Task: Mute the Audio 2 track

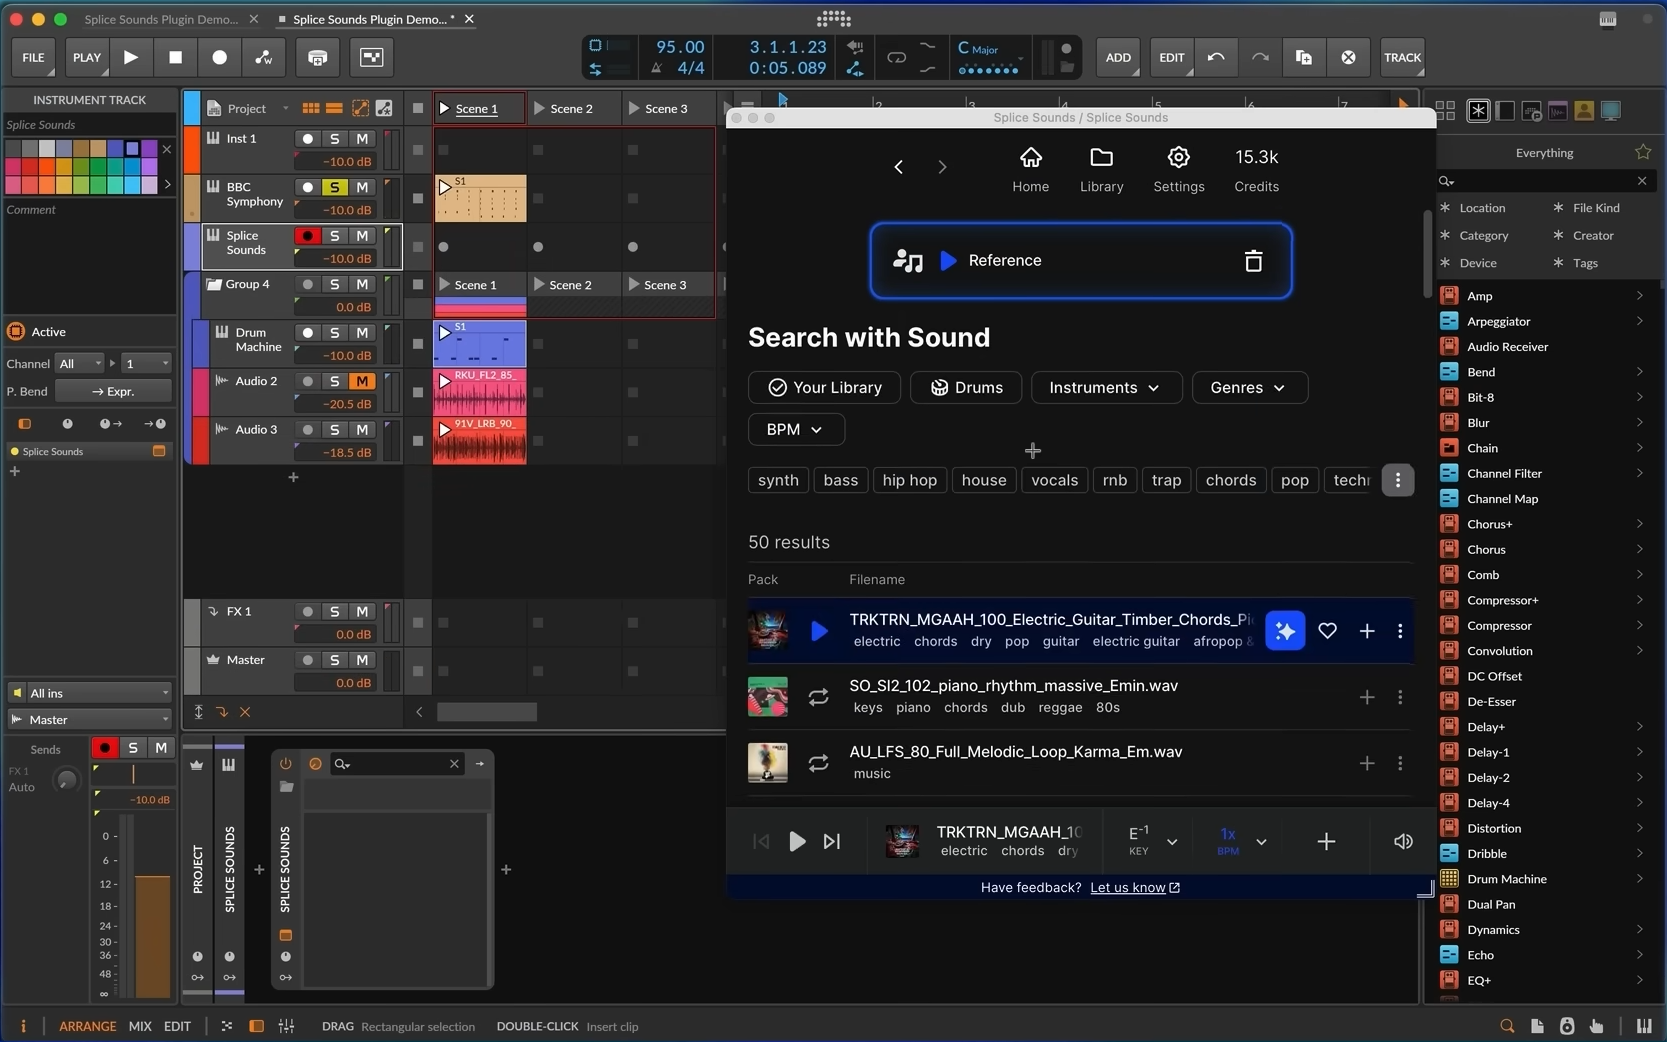Action: (361, 381)
